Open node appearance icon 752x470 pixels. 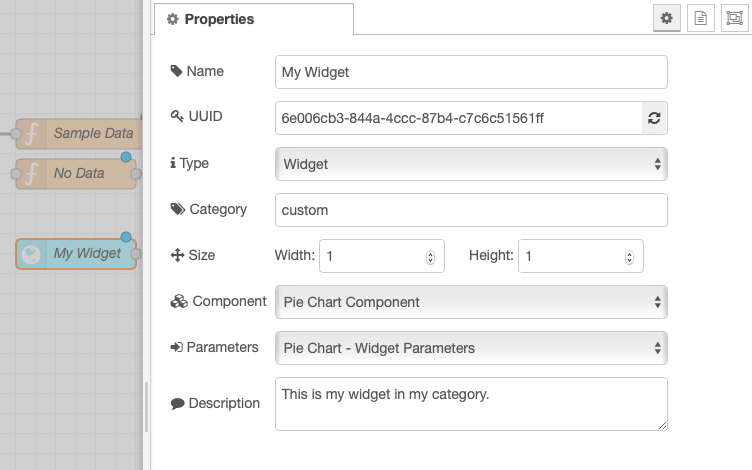(x=735, y=18)
